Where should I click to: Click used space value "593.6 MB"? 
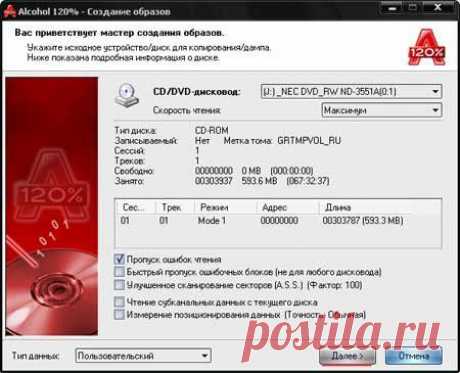point(259,181)
